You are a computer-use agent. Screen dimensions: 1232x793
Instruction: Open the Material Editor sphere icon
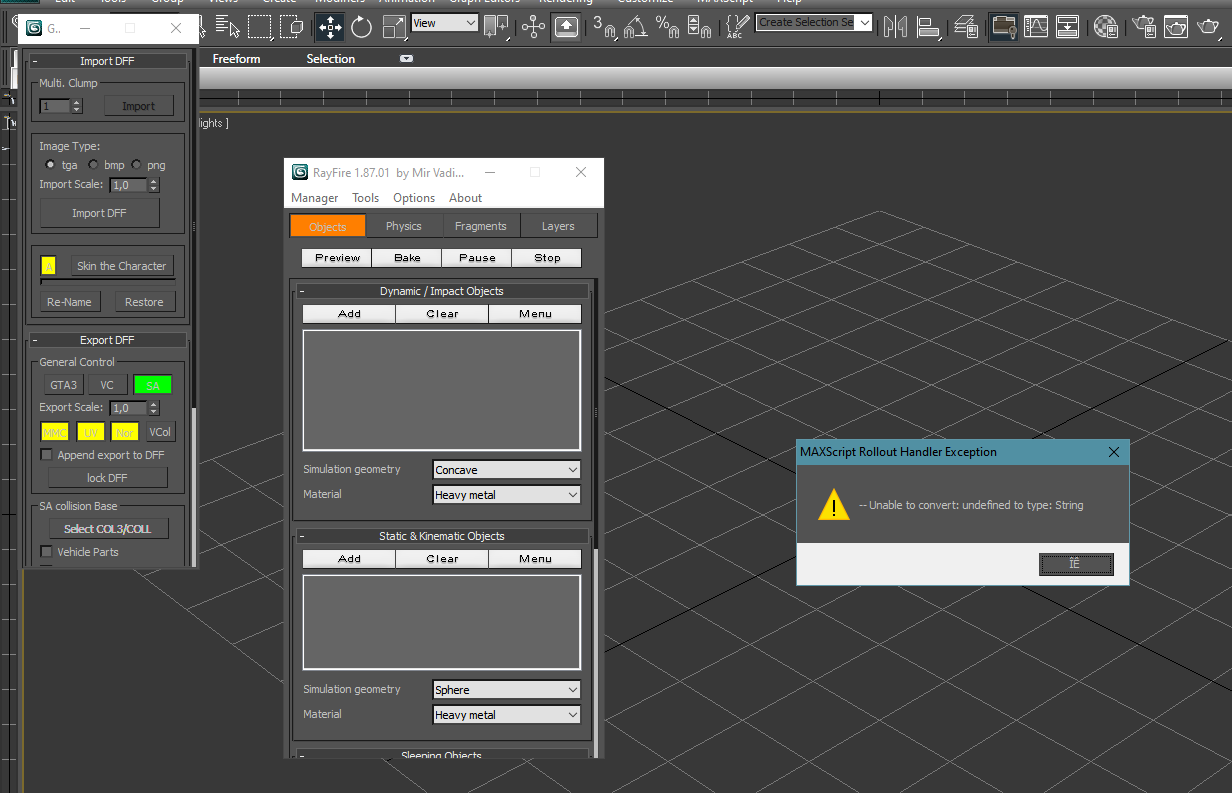pyautogui.click(x=1105, y=27)
